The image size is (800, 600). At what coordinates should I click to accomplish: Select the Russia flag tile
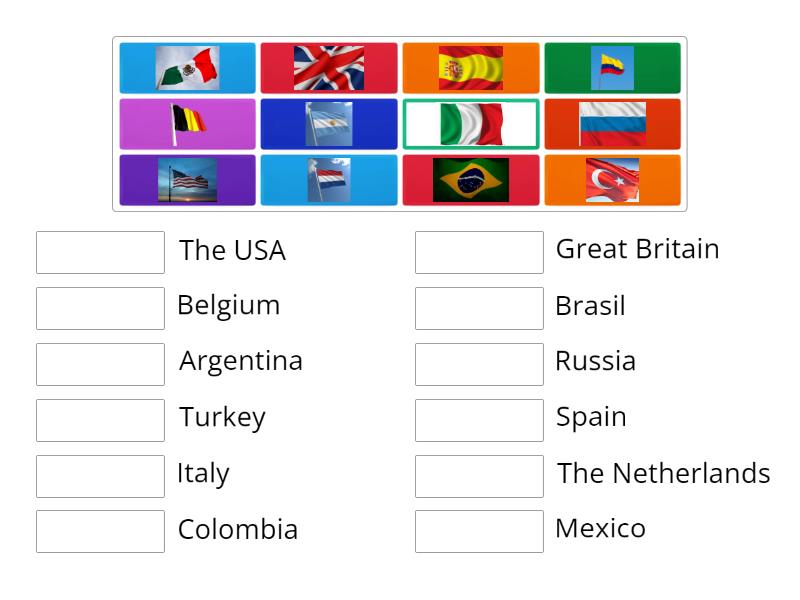coord(611,124)
